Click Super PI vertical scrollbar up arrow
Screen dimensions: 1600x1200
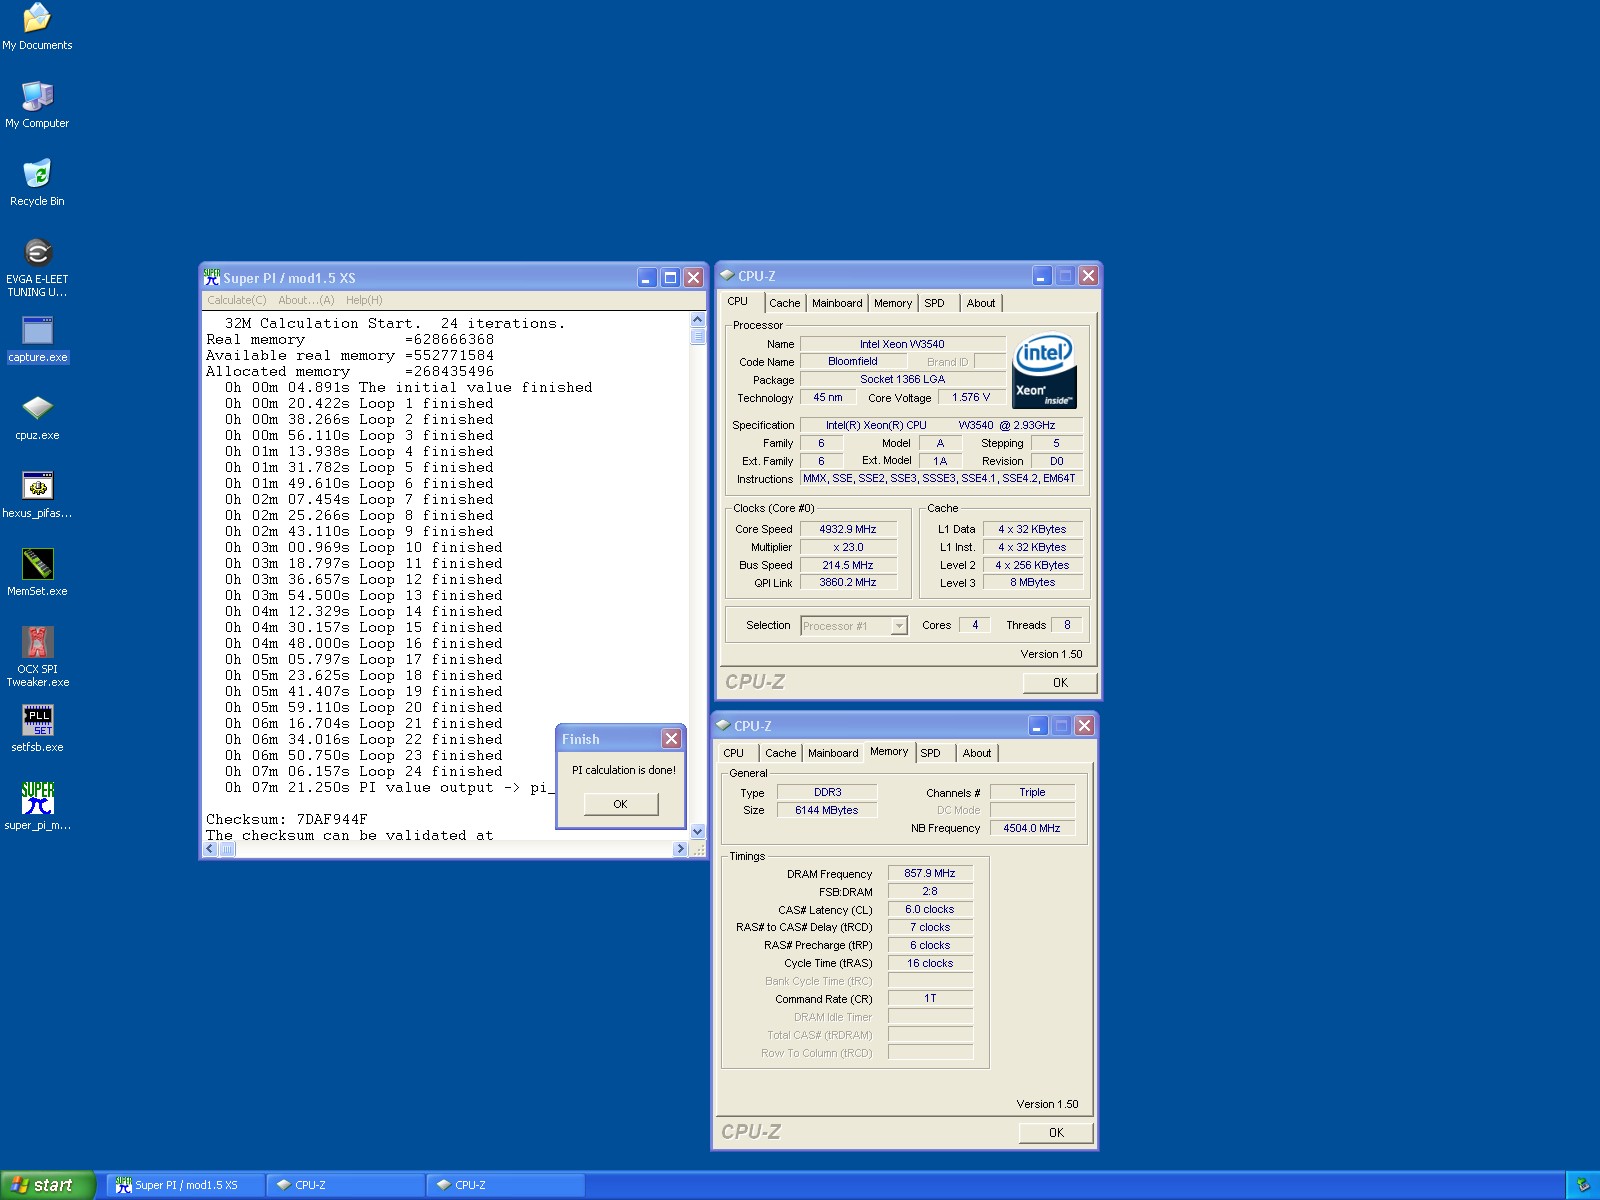[698, 320]
